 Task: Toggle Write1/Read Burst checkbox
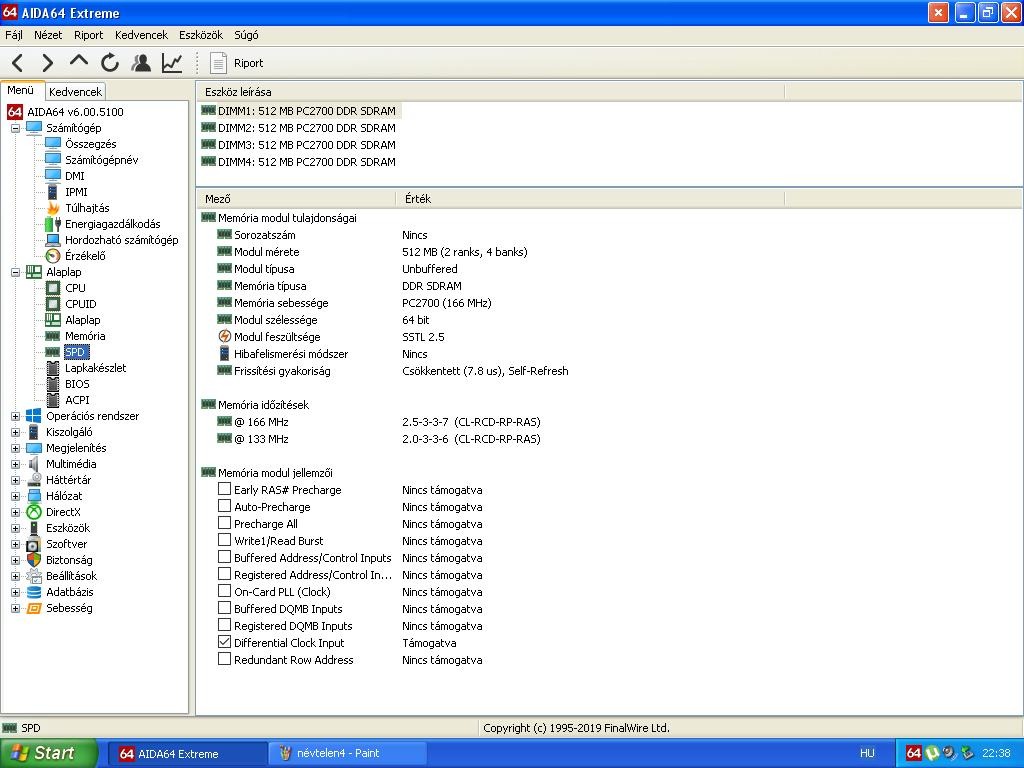tap(224, 540)
